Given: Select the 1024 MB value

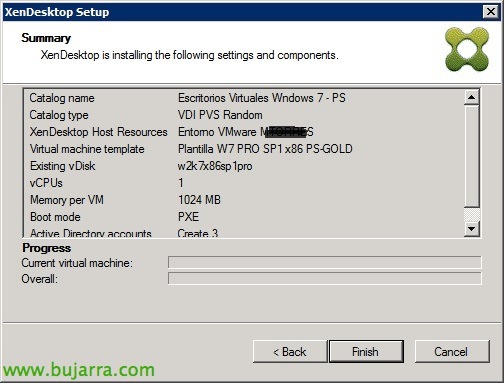Looking at the screenshot, I should (199, 200).
